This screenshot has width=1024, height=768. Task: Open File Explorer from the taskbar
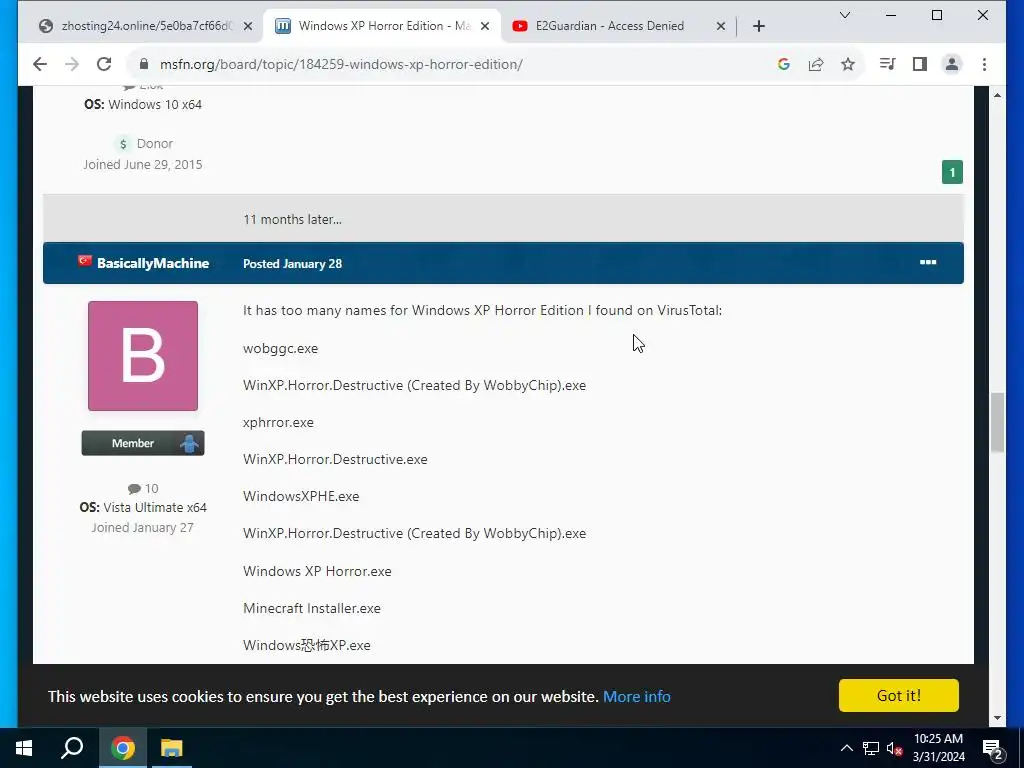click(x=171, y=748)
